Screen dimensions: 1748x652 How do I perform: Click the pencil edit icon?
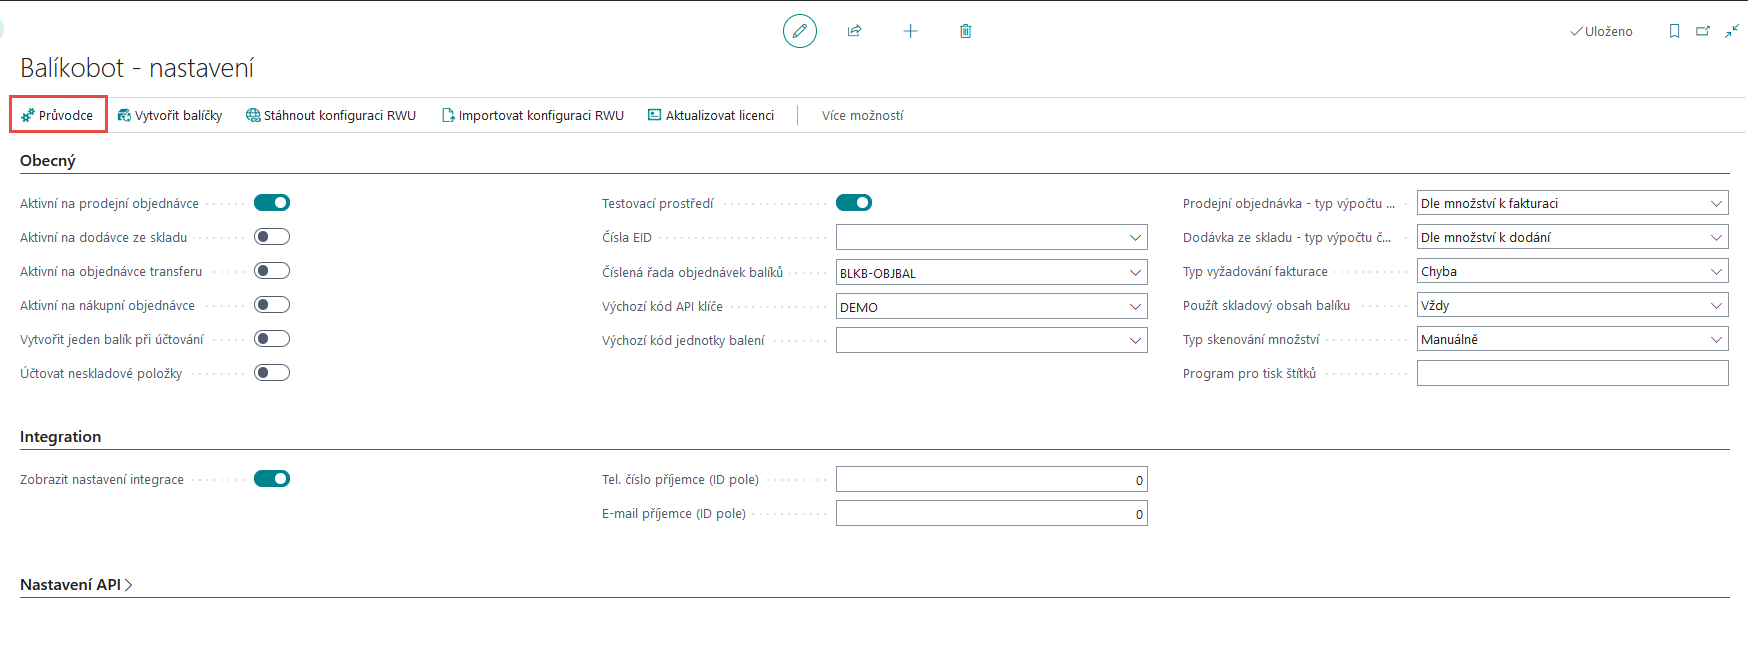(799, 31)
